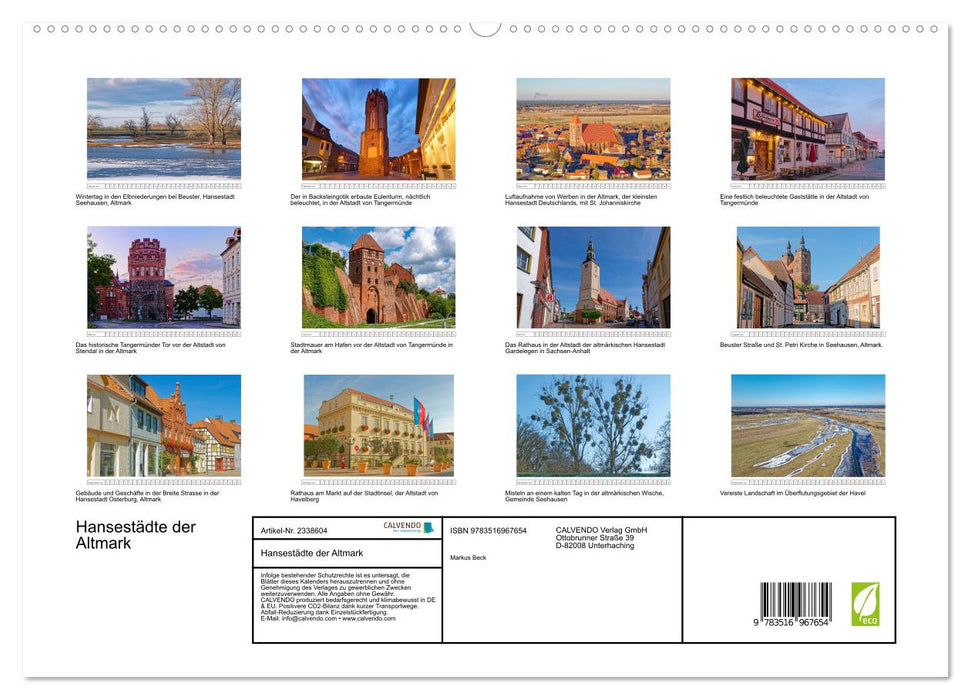
Task: Click author name 'Markus Beck'
Action: 468,558
